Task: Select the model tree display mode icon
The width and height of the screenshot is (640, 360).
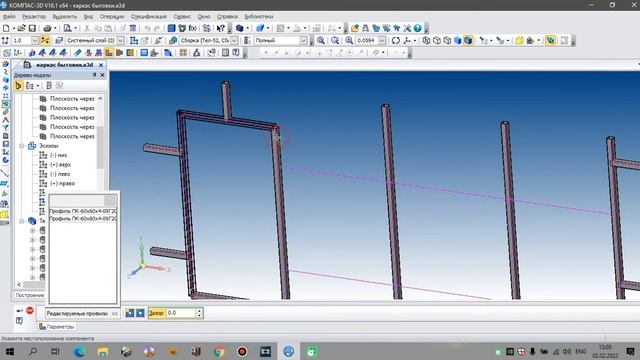Action: coord(18,86)
